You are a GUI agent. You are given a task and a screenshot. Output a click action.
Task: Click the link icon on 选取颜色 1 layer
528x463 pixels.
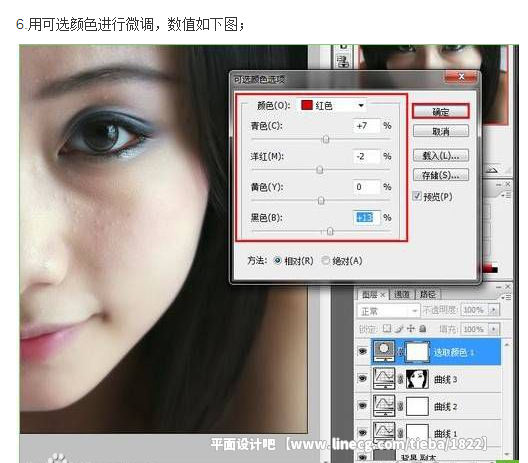tap(400, 352)
